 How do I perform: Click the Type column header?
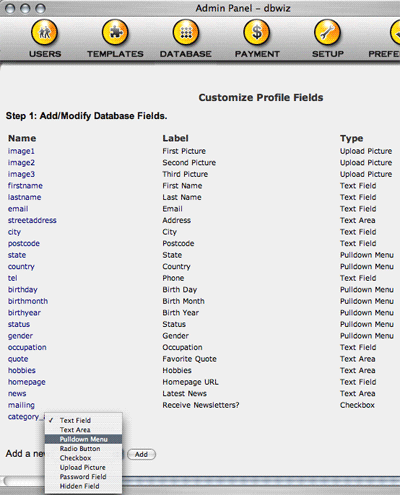point(352,138)
